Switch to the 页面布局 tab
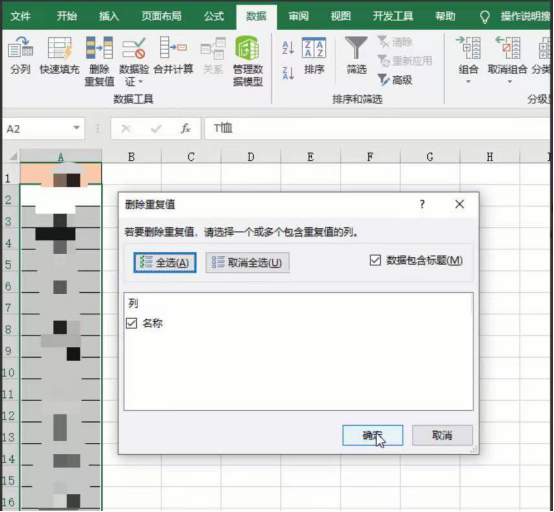Screen dimensions: 554x512 pos(161,16)
